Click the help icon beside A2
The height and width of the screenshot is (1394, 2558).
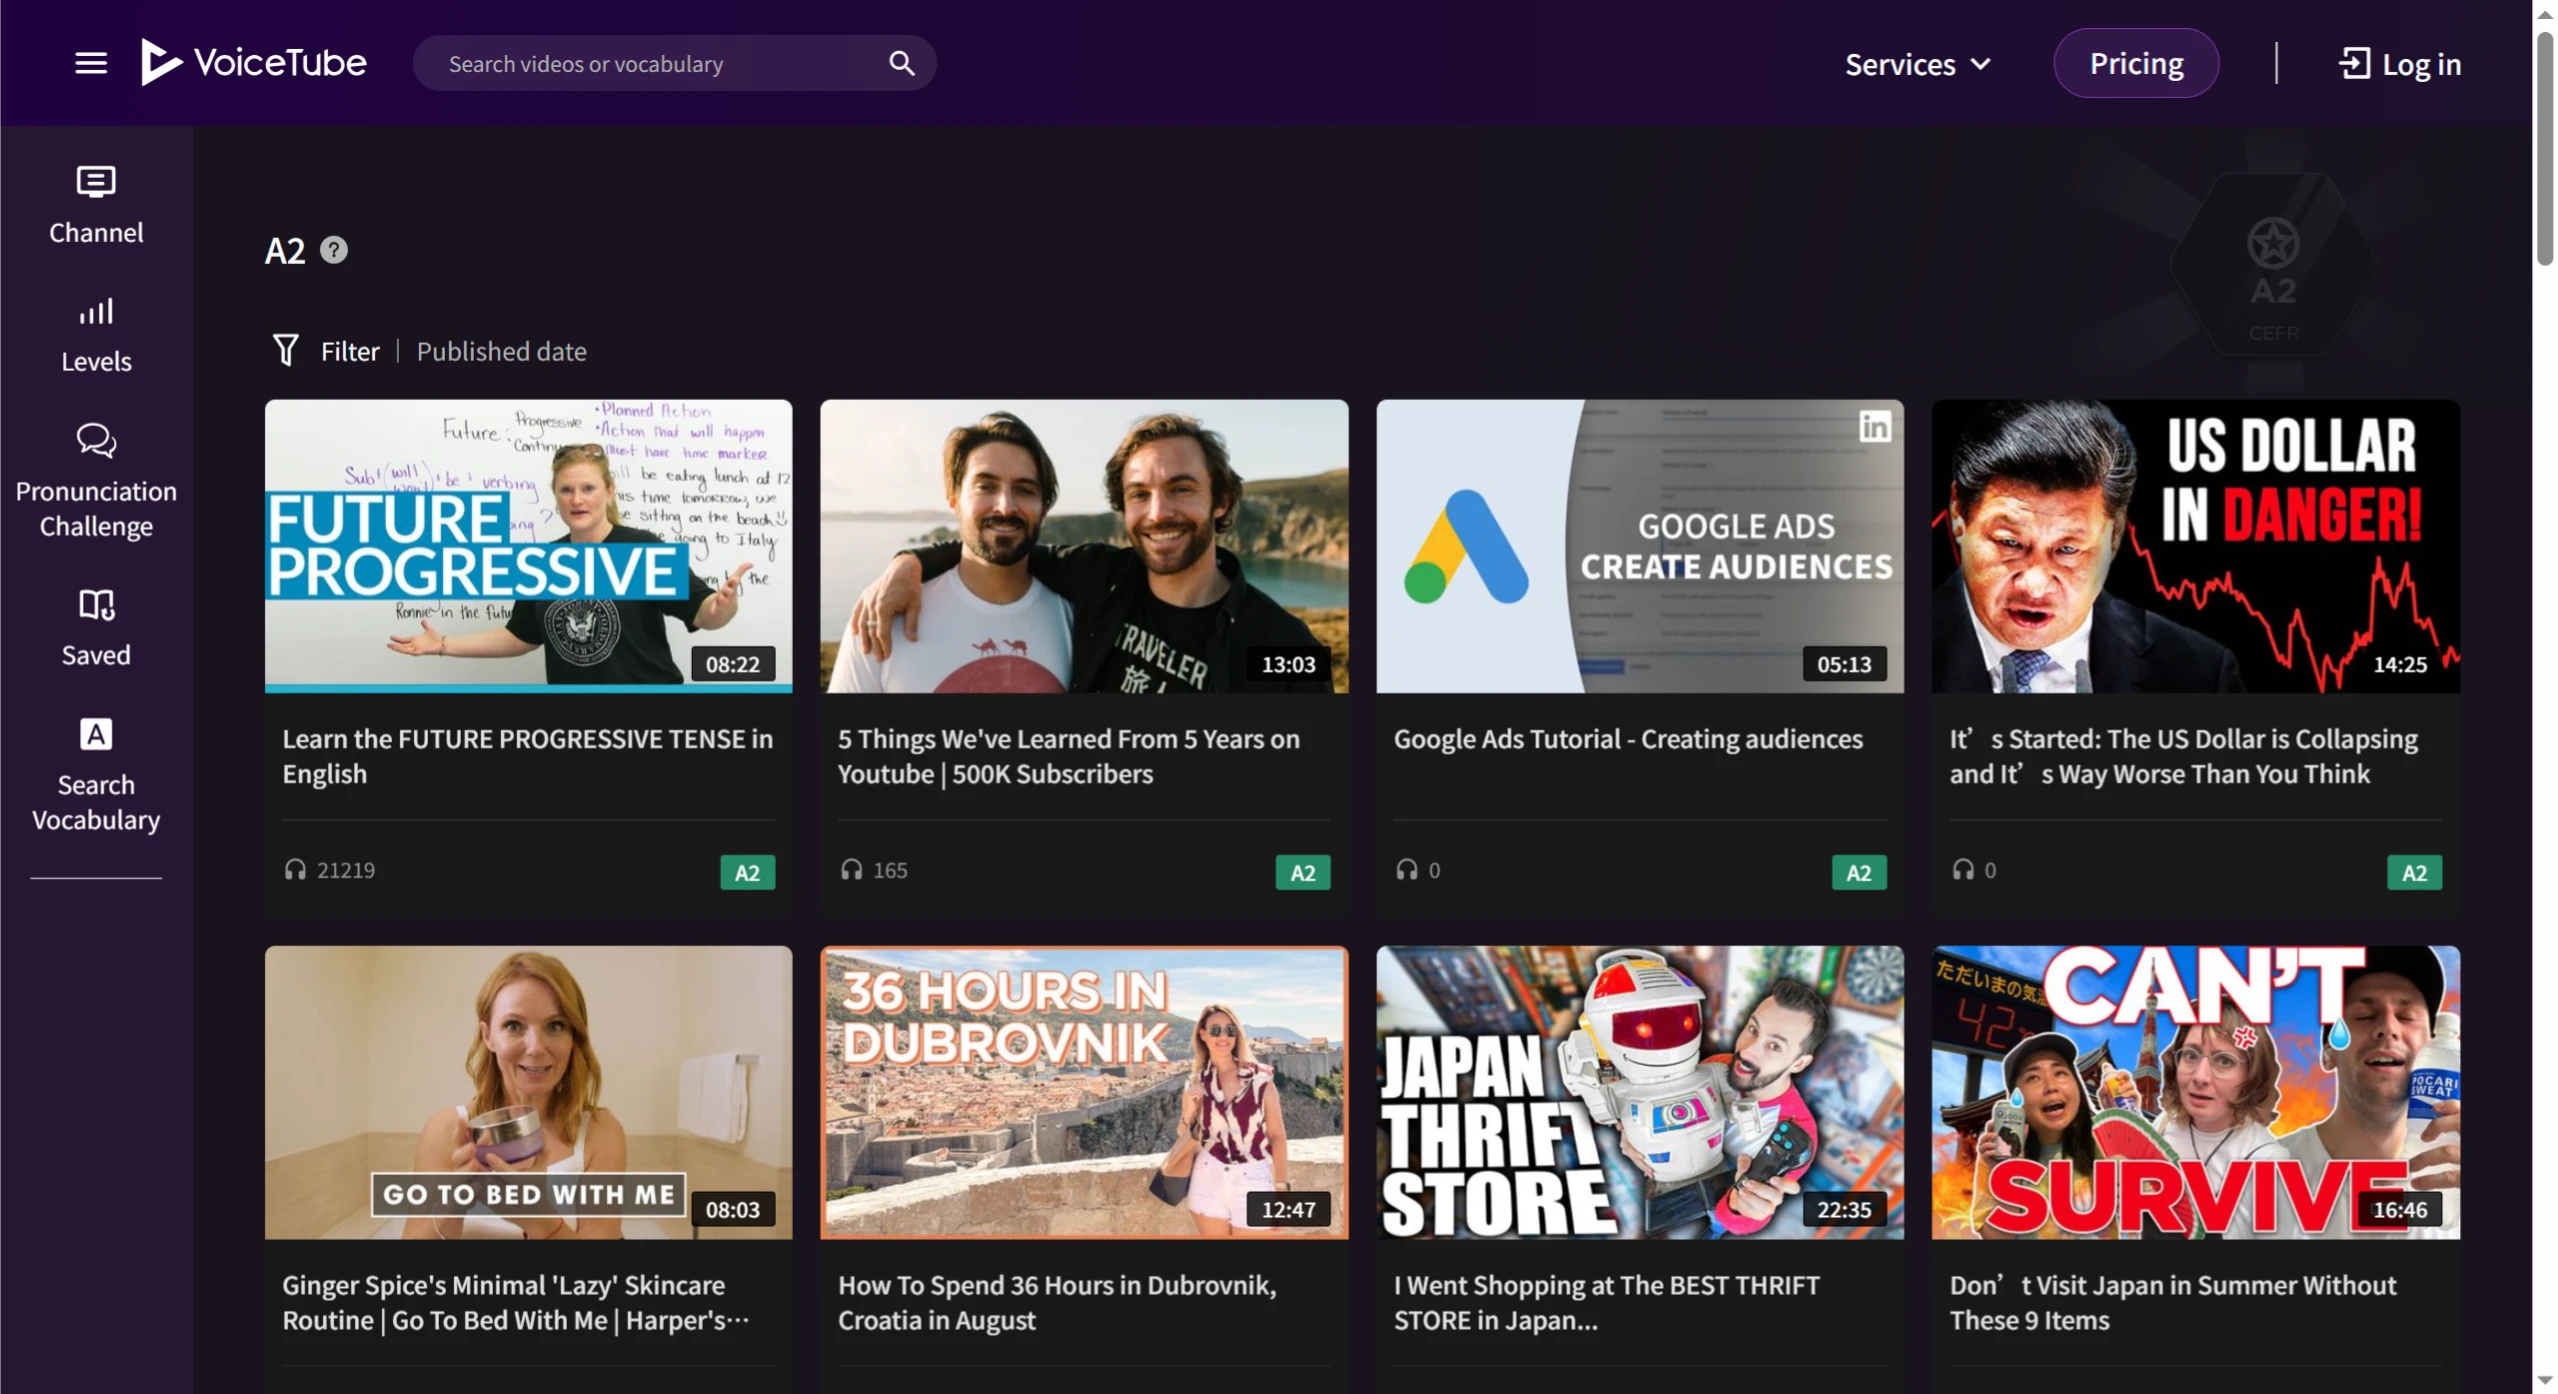click(x=334, y=250)
